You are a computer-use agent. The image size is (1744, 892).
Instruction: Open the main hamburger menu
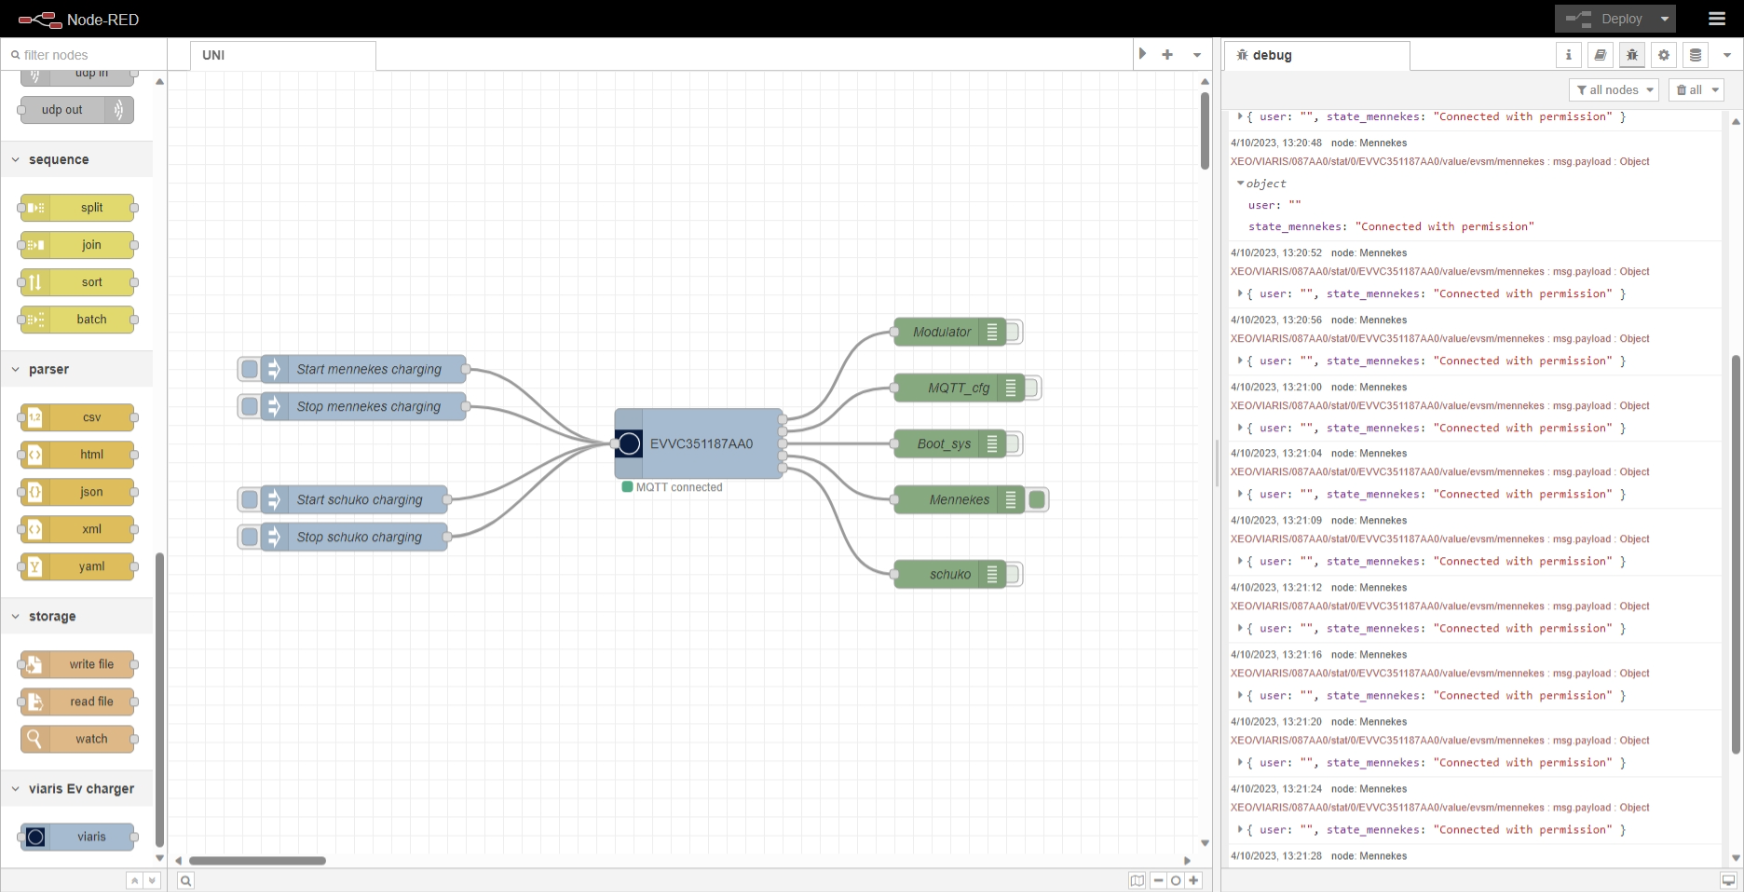[x=1717, y=19]
